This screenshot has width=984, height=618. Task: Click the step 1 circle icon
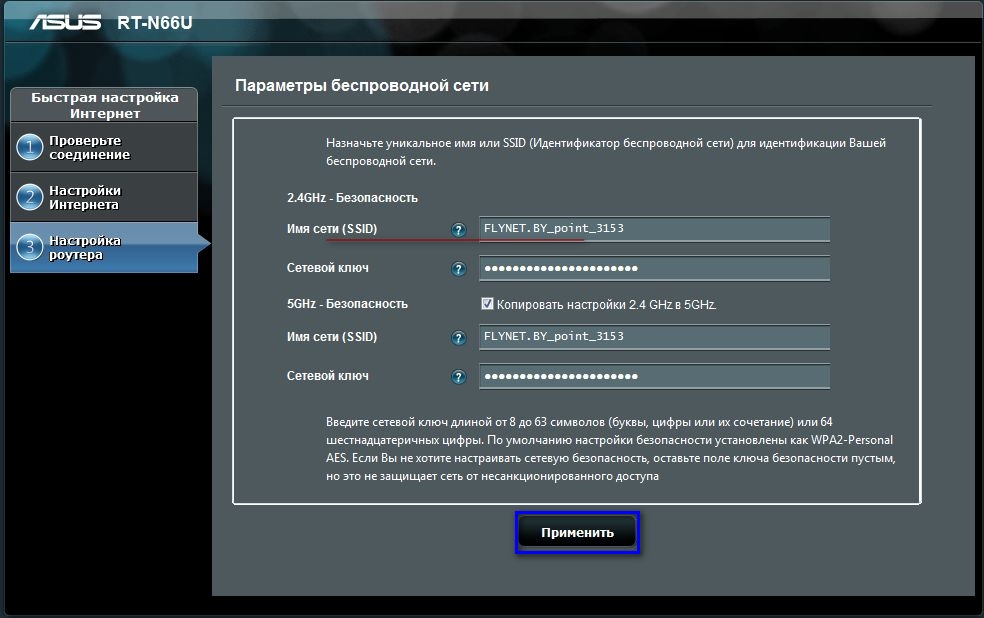click(x=29, y=147)
